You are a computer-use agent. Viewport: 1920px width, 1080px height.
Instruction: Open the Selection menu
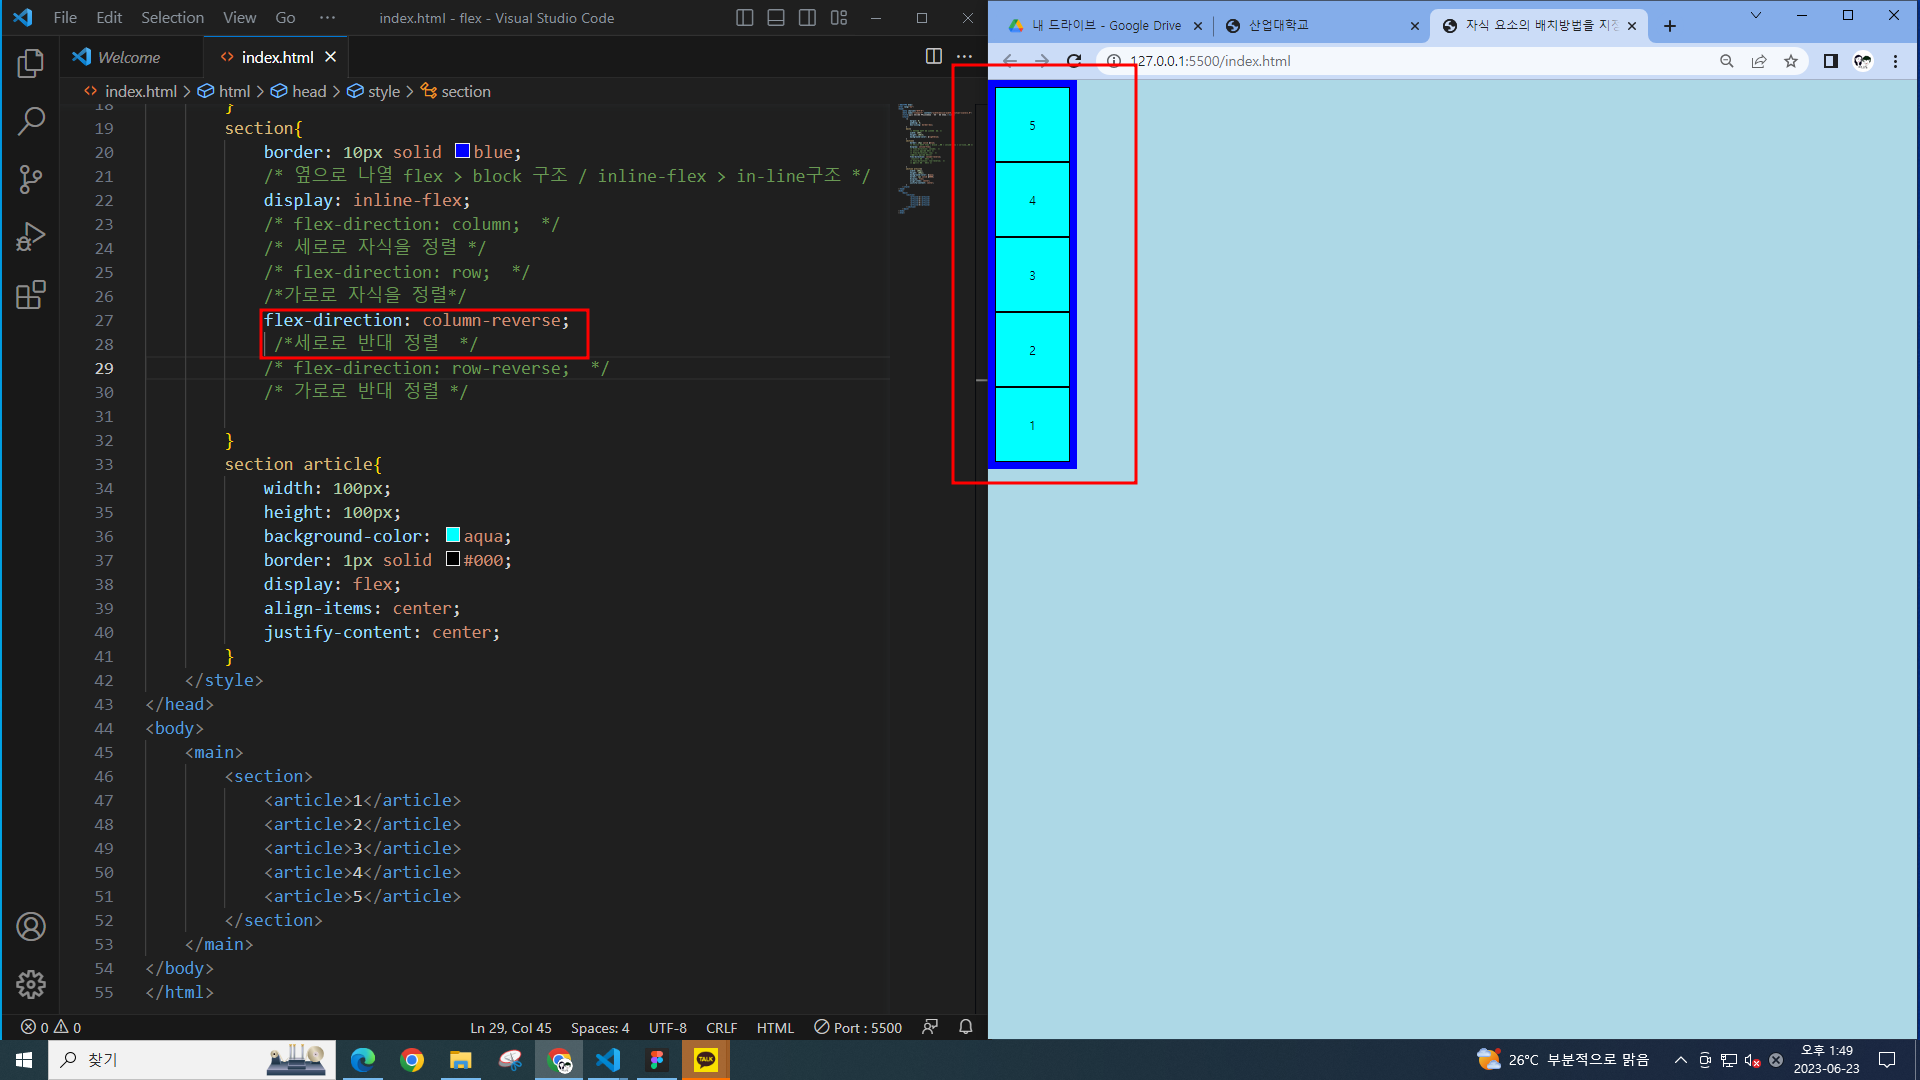pyautogui.click(x=172, y=18)
